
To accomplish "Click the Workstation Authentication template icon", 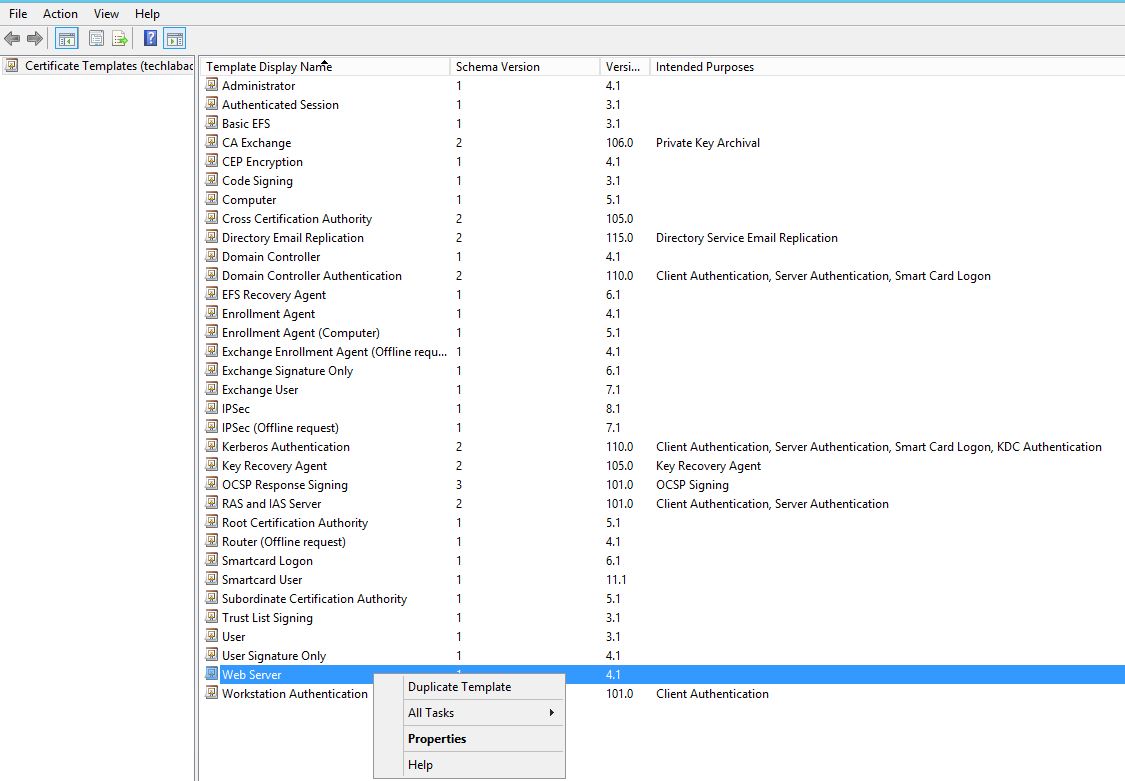I will click(212, 693).
